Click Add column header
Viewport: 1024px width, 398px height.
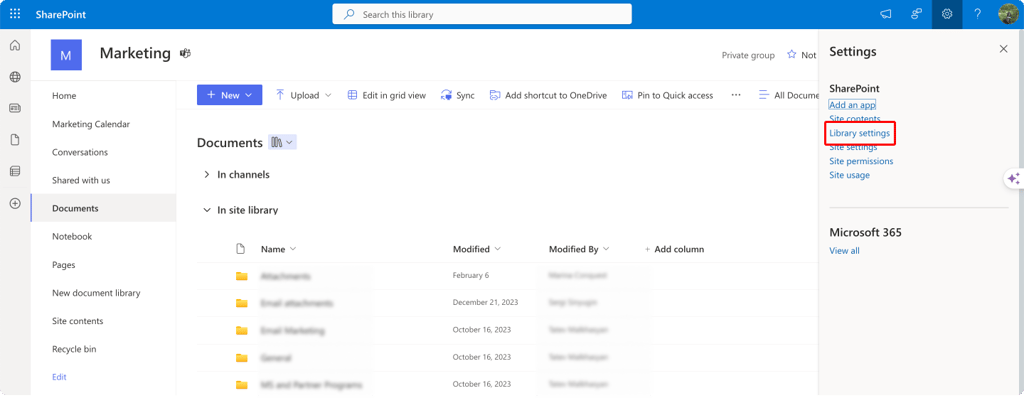674,249
